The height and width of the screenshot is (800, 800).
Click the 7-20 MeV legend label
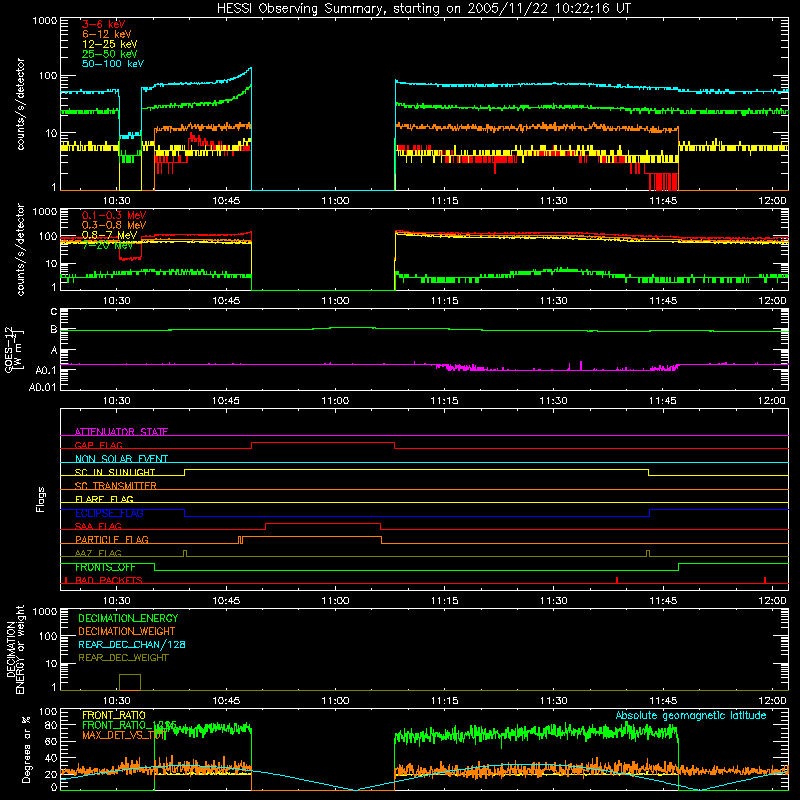point(108,245)
